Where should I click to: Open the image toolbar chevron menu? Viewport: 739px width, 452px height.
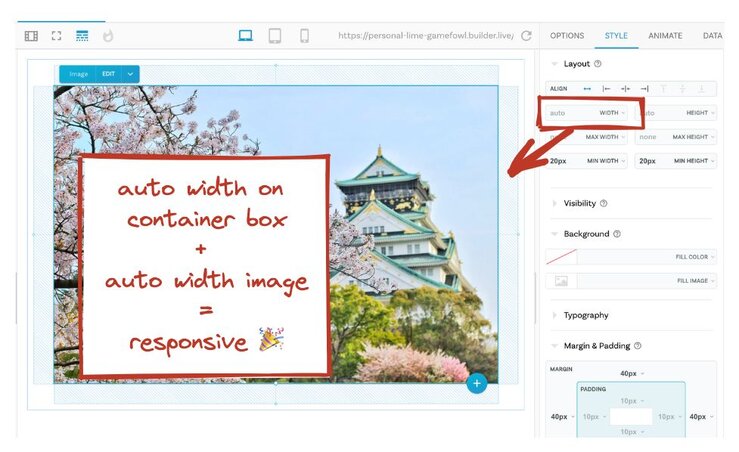pyautogui.click(x=130, y=74)
